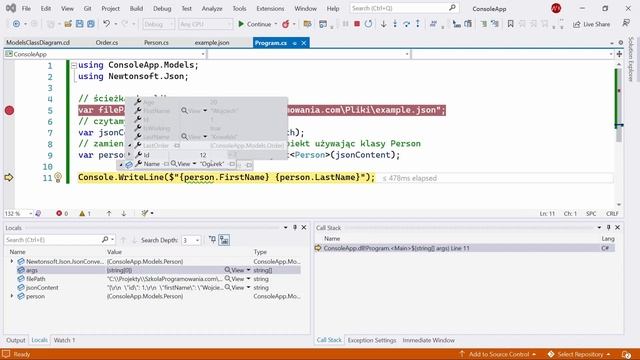This screenshot has height=360, width=640.
Task: Switch to the Order.cs tab
Action: [x=107, y=42]
